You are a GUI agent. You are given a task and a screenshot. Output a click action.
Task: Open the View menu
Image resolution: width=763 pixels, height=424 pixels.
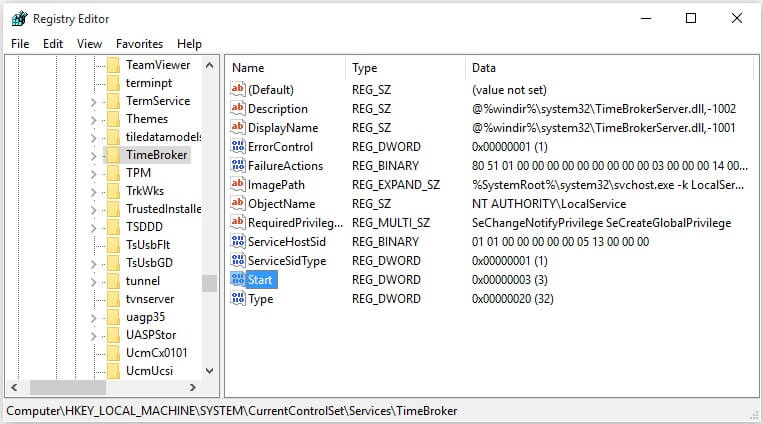pos(89,44)
